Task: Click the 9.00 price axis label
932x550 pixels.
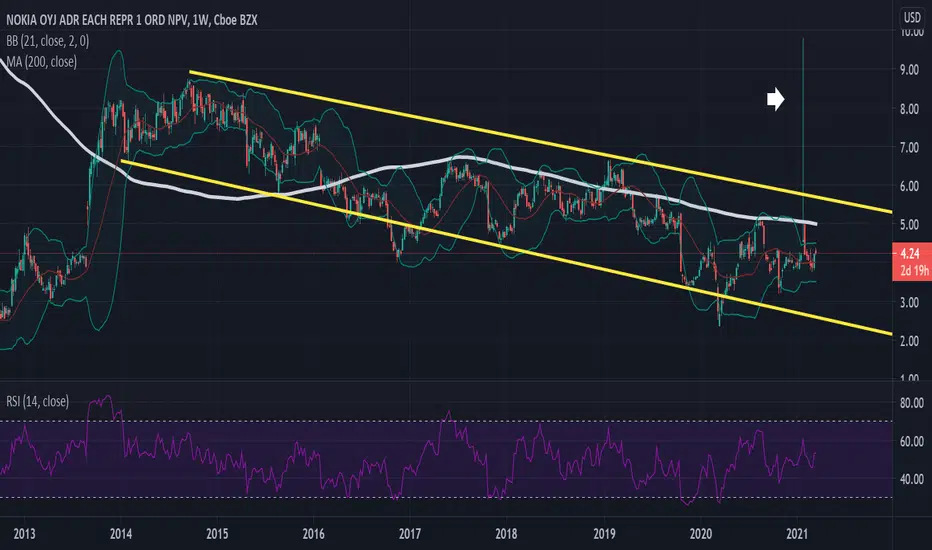Action: coord(909,70)
